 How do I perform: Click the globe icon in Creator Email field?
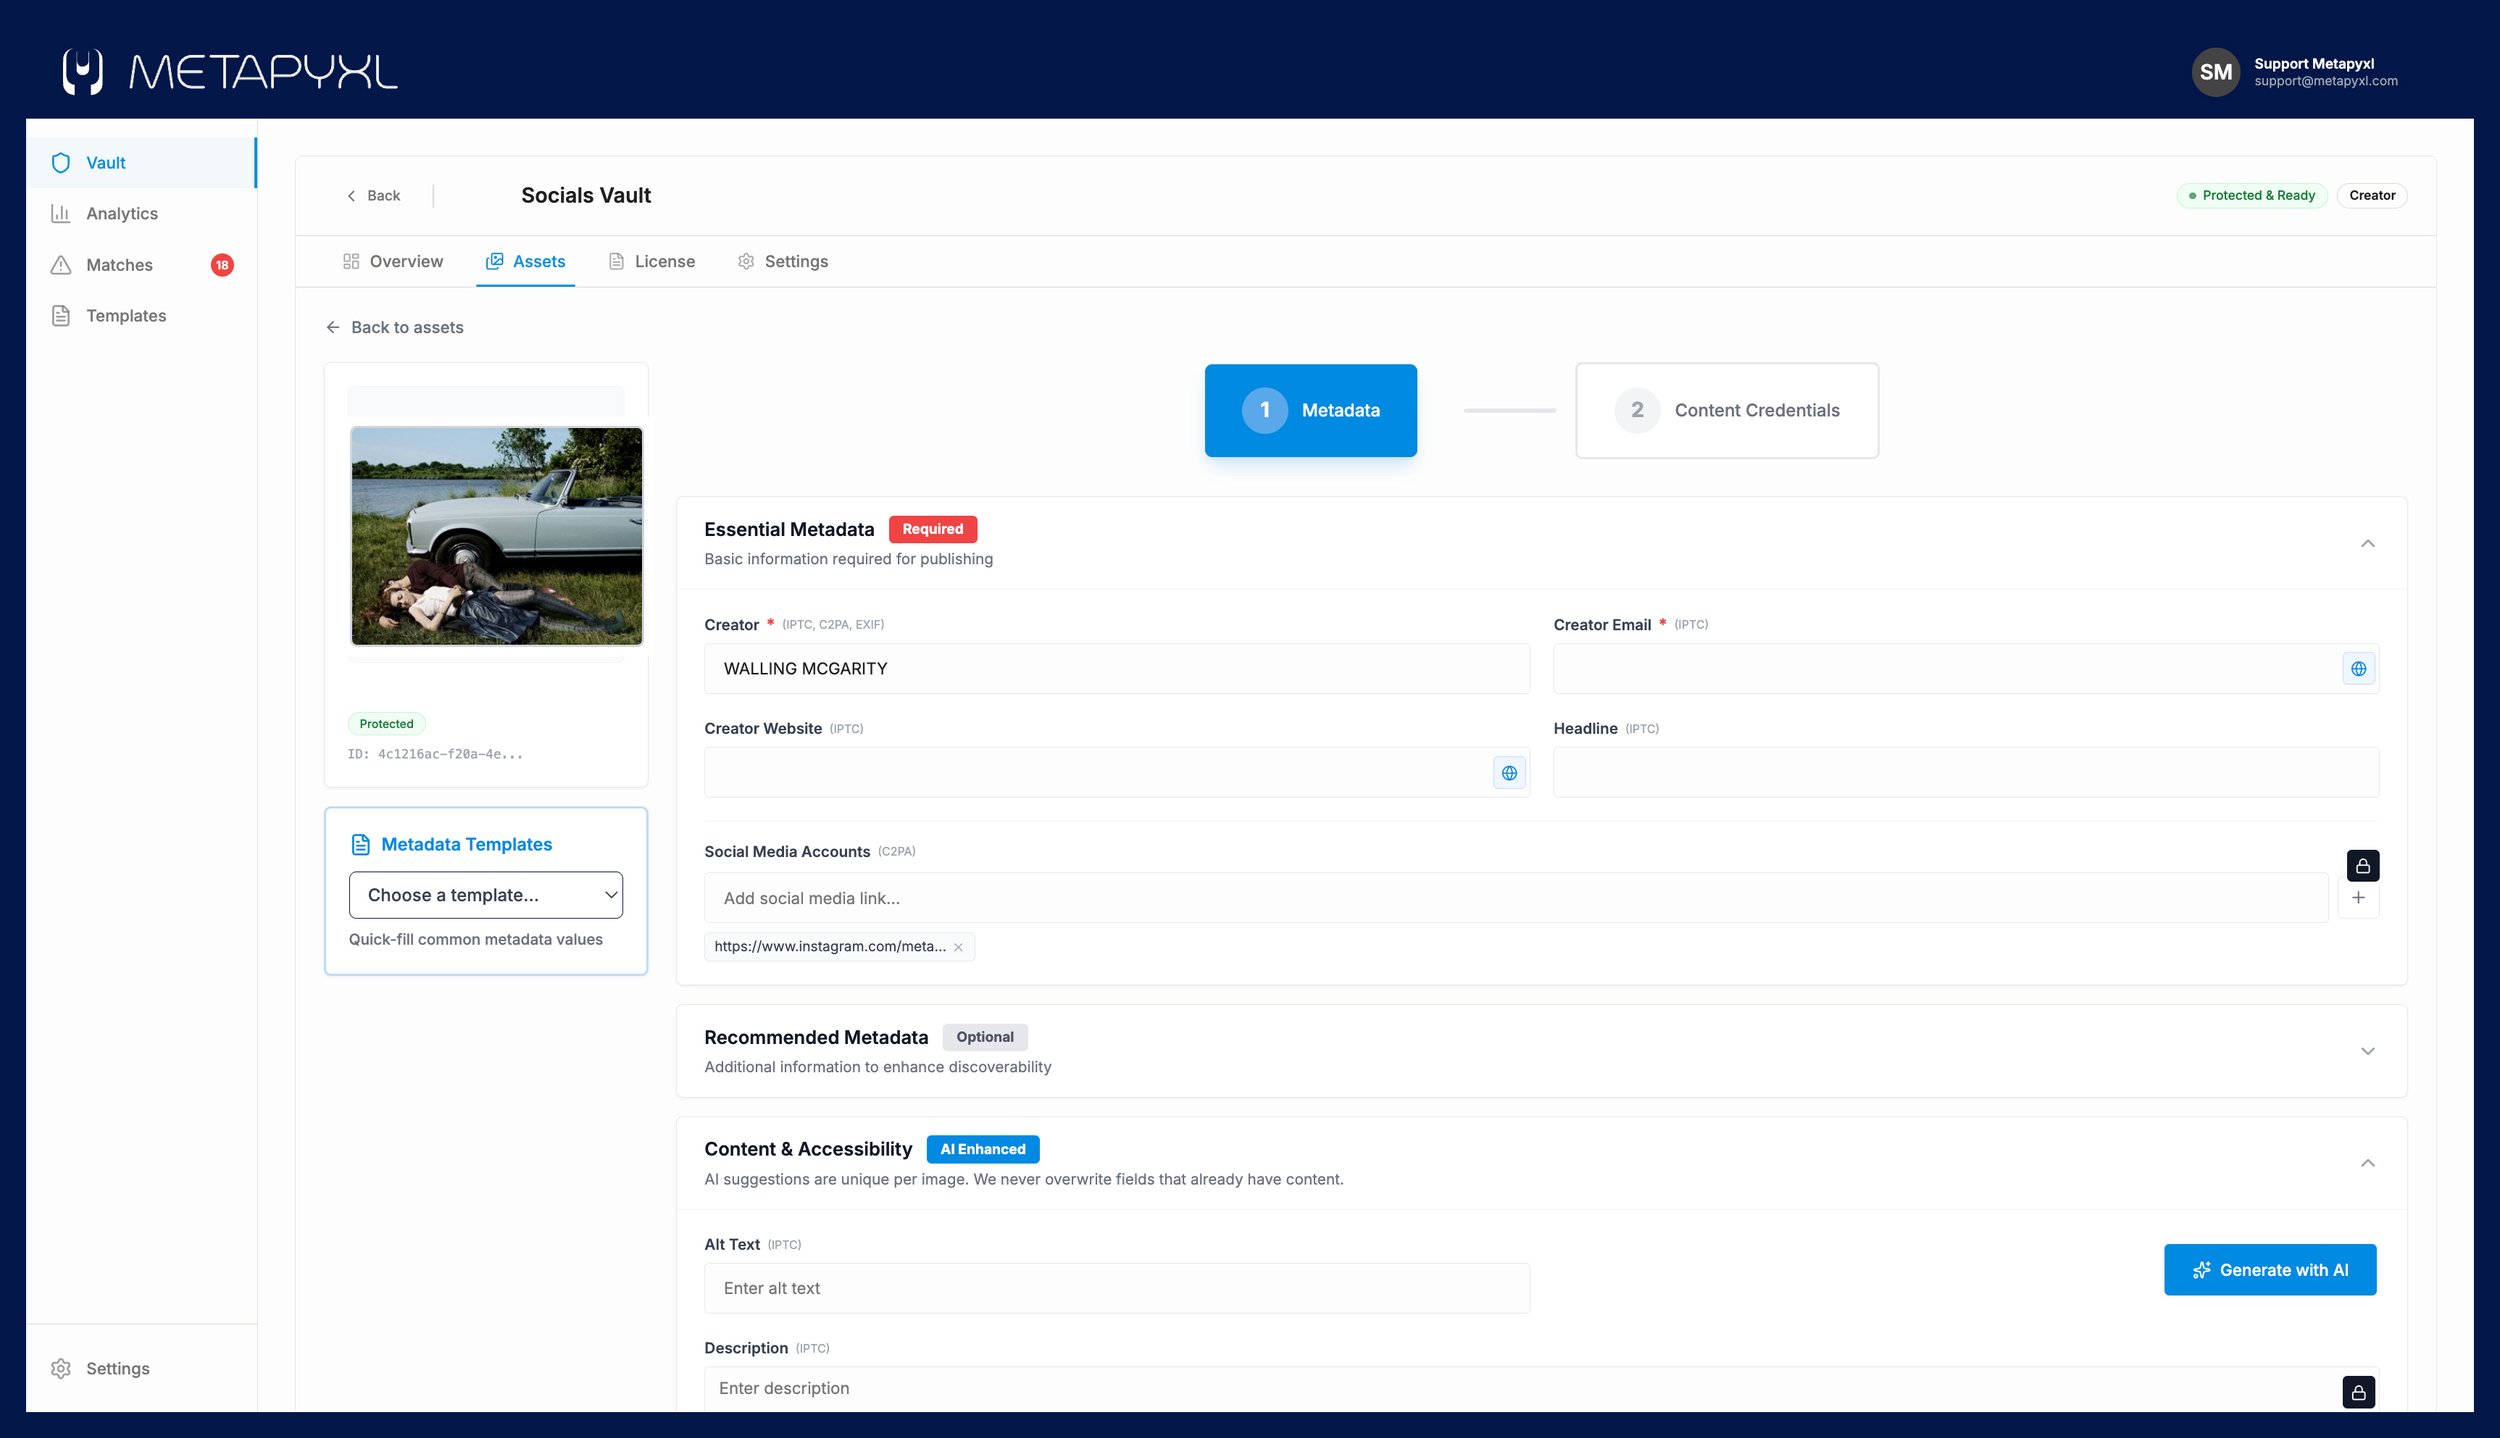click(2358, 669)
